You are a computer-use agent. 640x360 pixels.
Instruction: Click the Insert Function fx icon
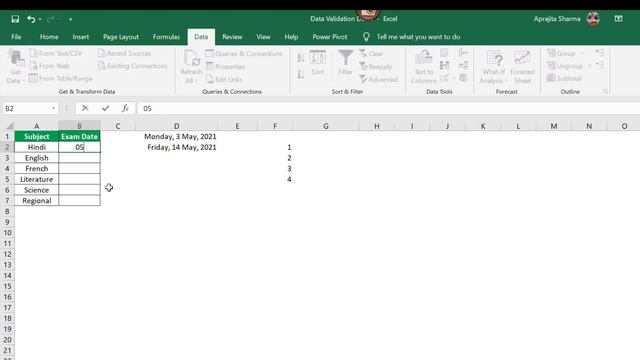pyautogui.click(x=125, y=108)
